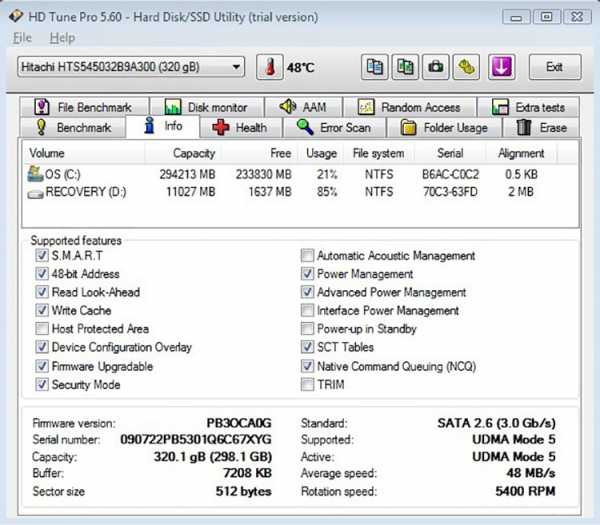Select the RECOVERY (D:) volume row
Image resolution: width=600 pixels, height=525 pixels.
pos(300,191)
